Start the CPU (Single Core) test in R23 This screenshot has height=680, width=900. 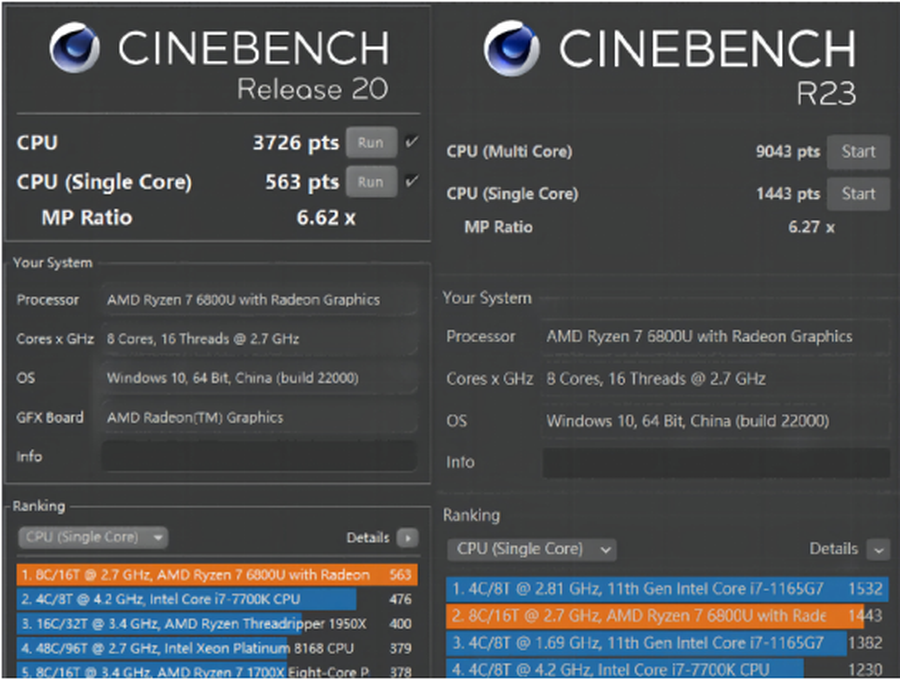tap(858, 193)
